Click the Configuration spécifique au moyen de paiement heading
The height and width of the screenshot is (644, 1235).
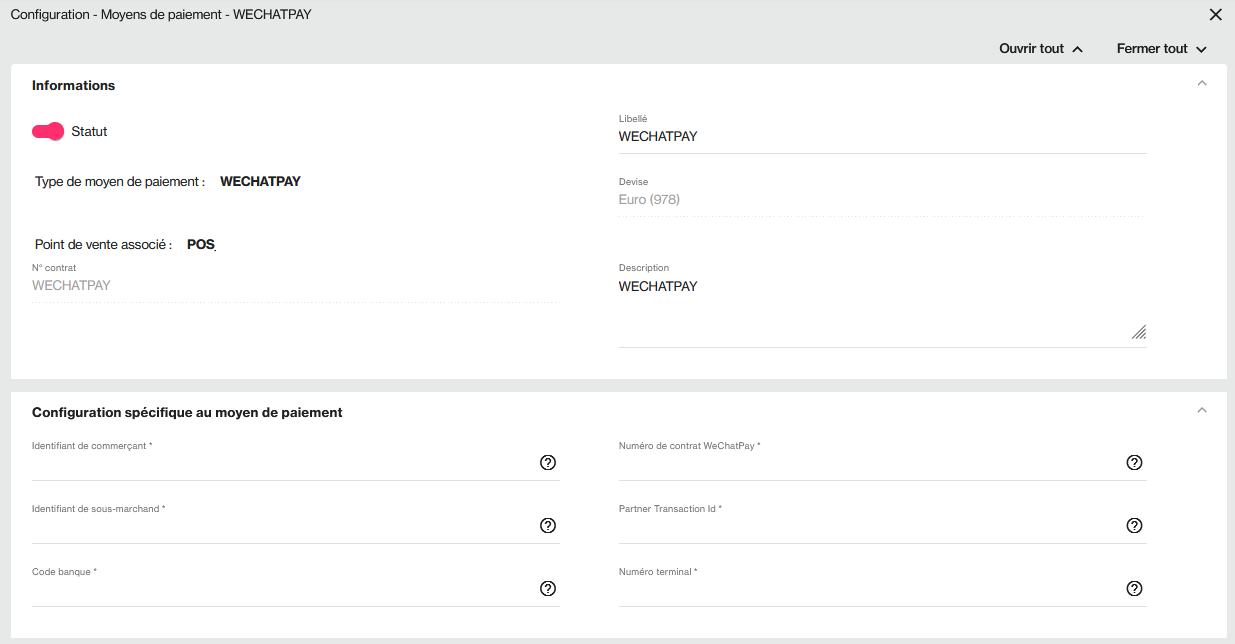[187, 412]
